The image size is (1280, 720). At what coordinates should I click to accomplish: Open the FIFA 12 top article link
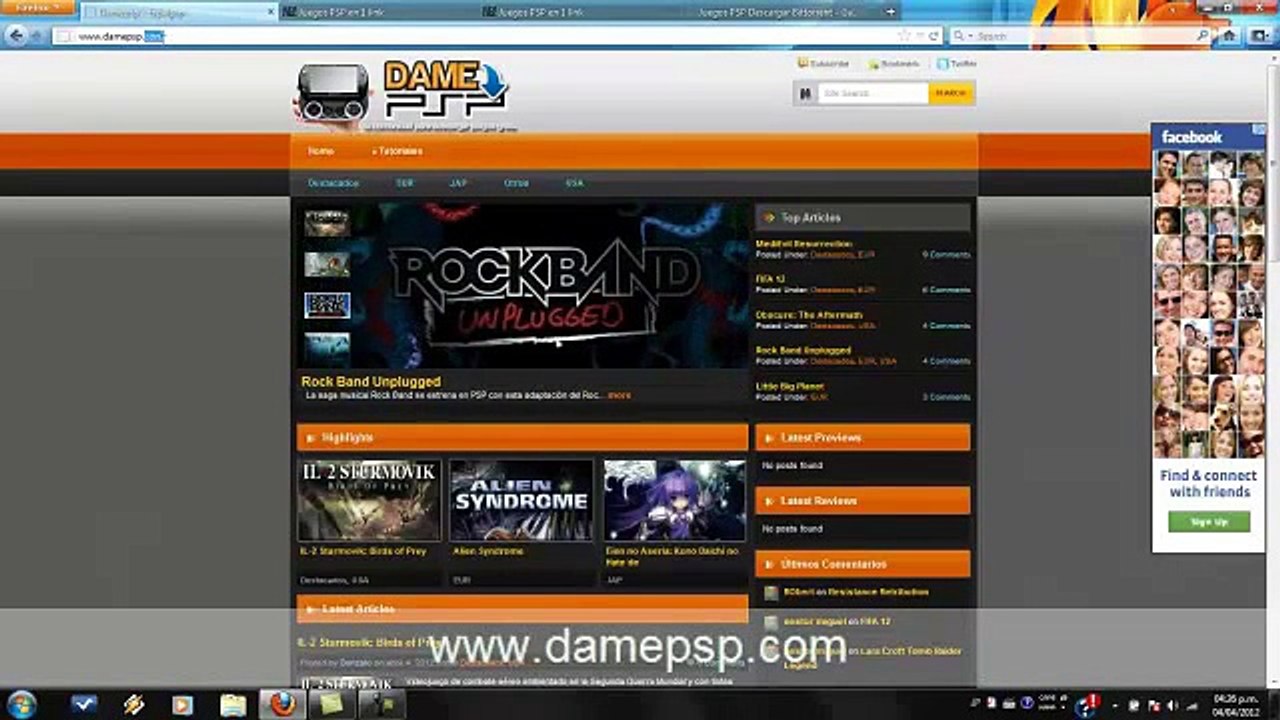pos(770,279)
